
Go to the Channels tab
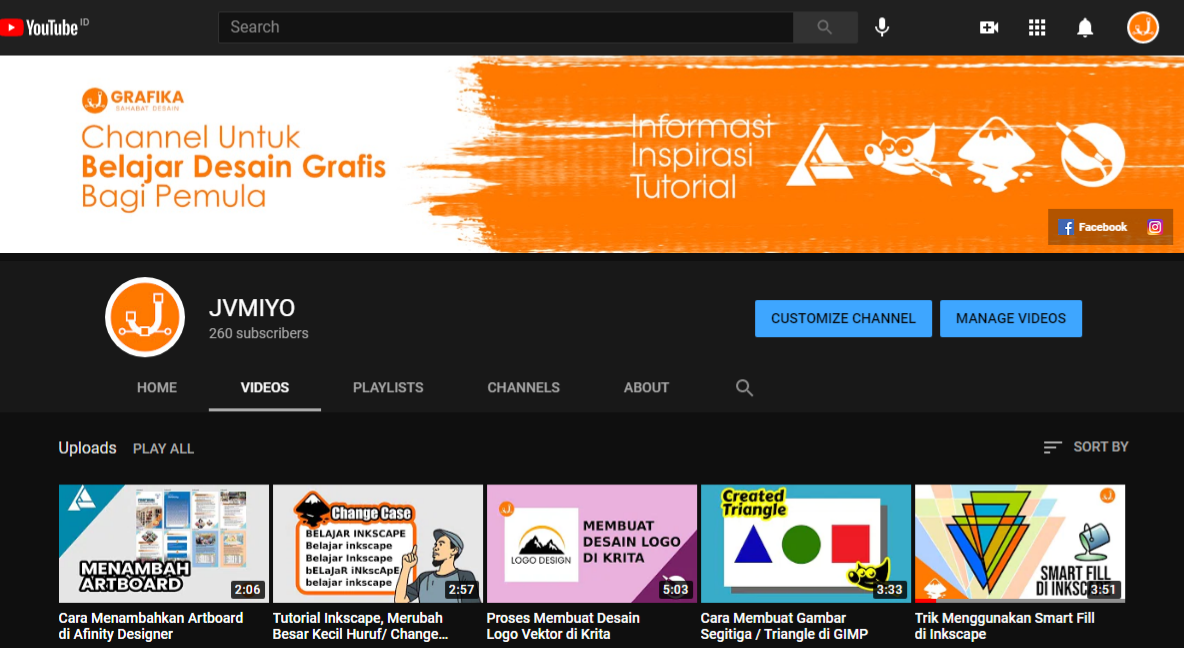[x=523, y=388]
